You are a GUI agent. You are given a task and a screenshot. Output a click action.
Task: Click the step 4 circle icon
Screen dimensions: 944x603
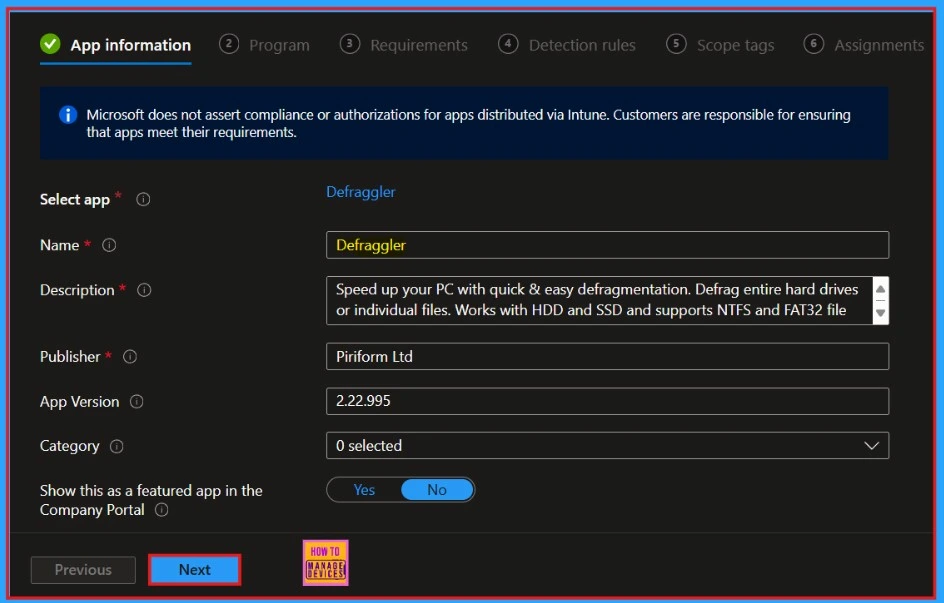pos(508,44)
